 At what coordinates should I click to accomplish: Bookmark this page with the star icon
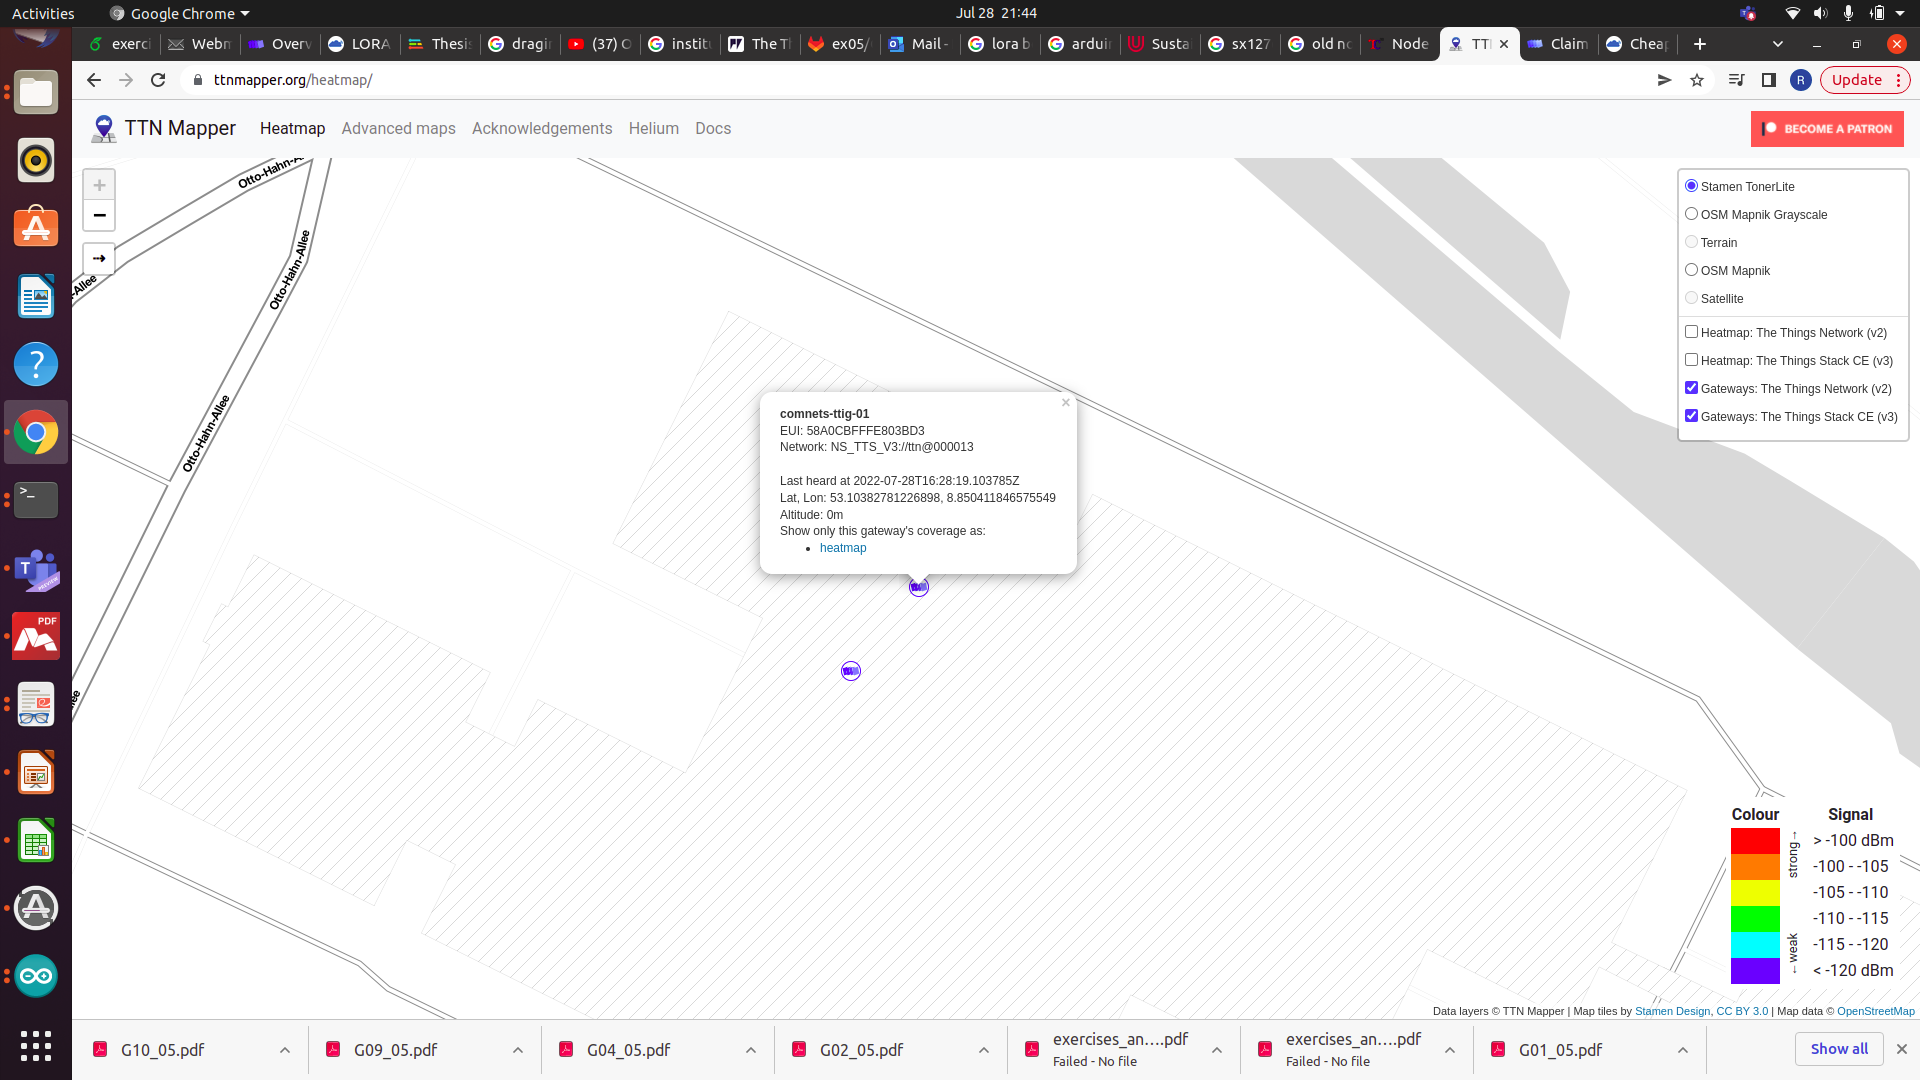(1697, 80)
